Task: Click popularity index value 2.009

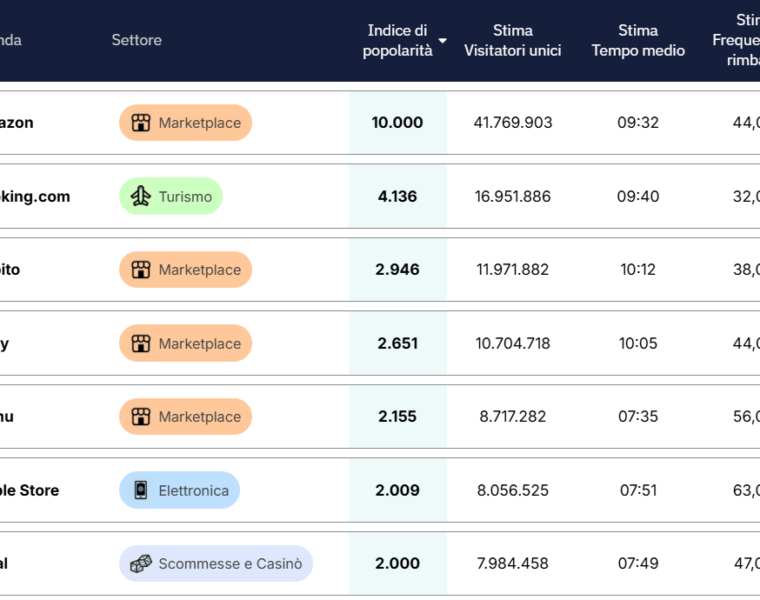Action: coord(397,490)
